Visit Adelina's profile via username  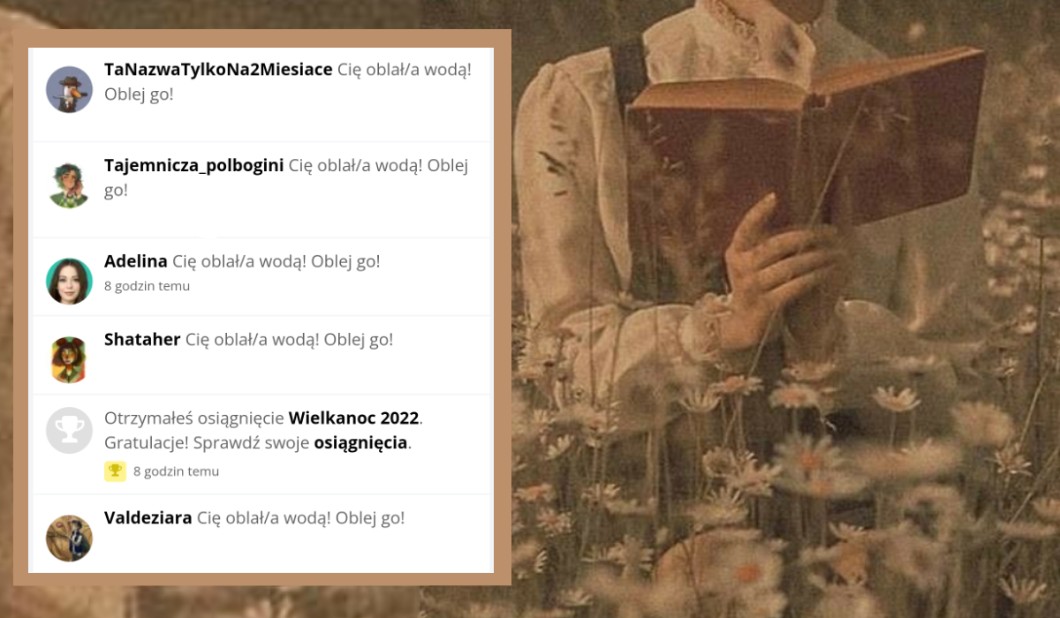point(136,261)
